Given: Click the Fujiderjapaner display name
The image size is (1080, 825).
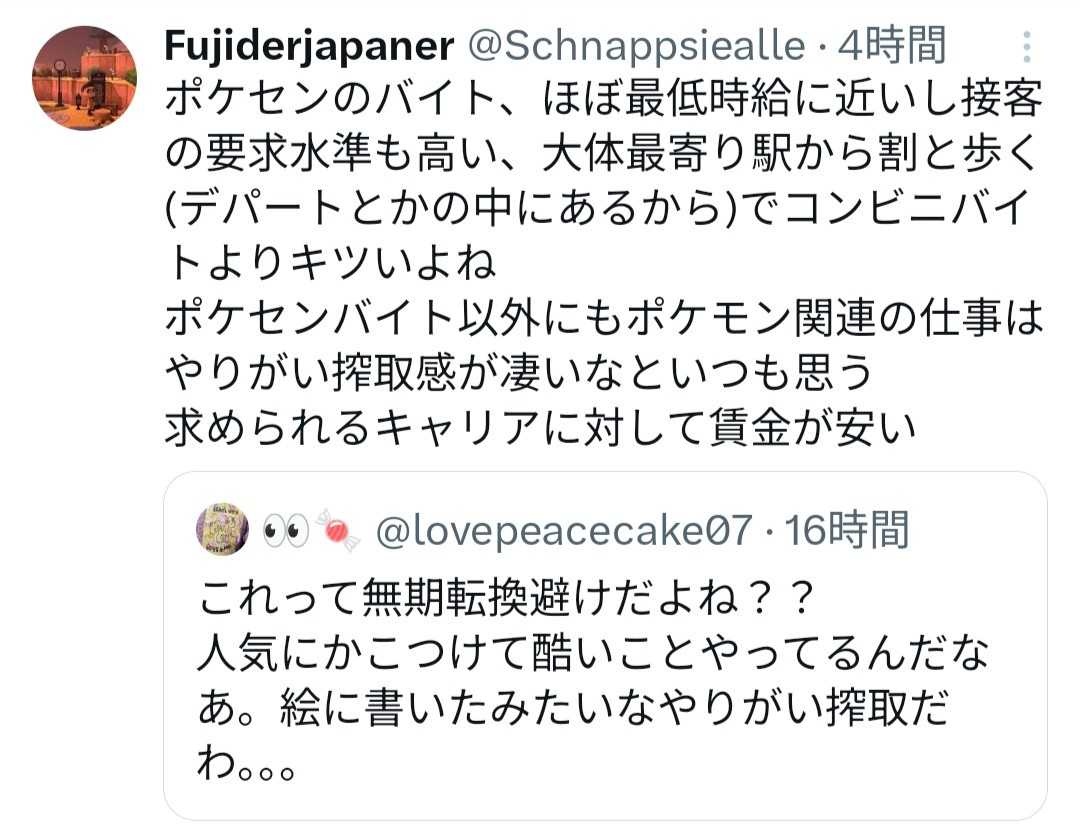Looking at the screenshot, I should click(x=309, y=45).
